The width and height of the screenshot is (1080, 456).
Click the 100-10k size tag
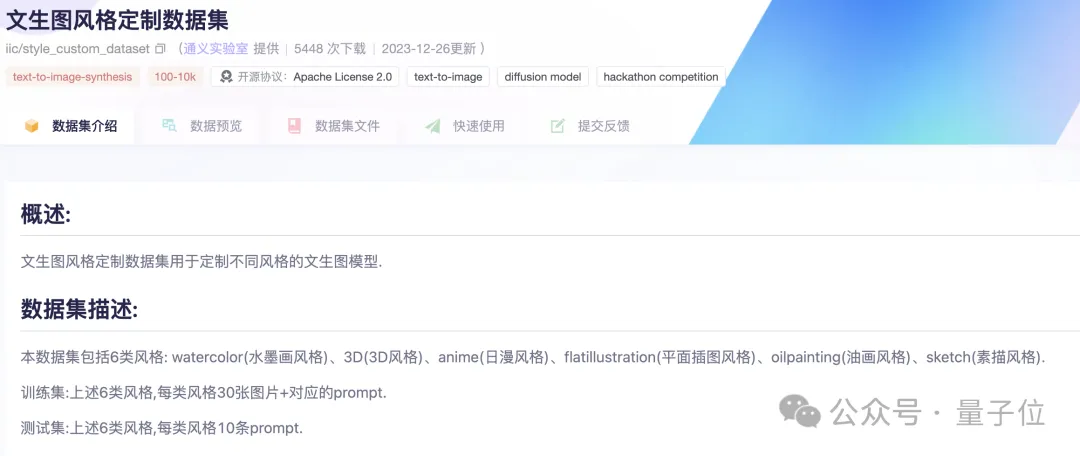click(175, 77)
